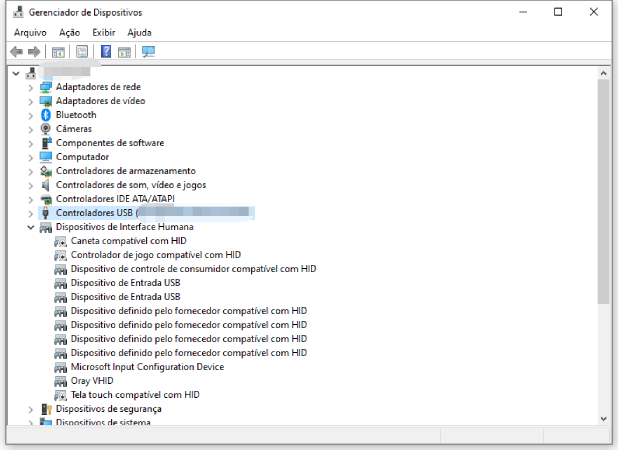The image size is (618, 450).
Task: Expand Controladores IDE ATA/ATAPI
Action: pyautogui.click(x=31, y=199)
